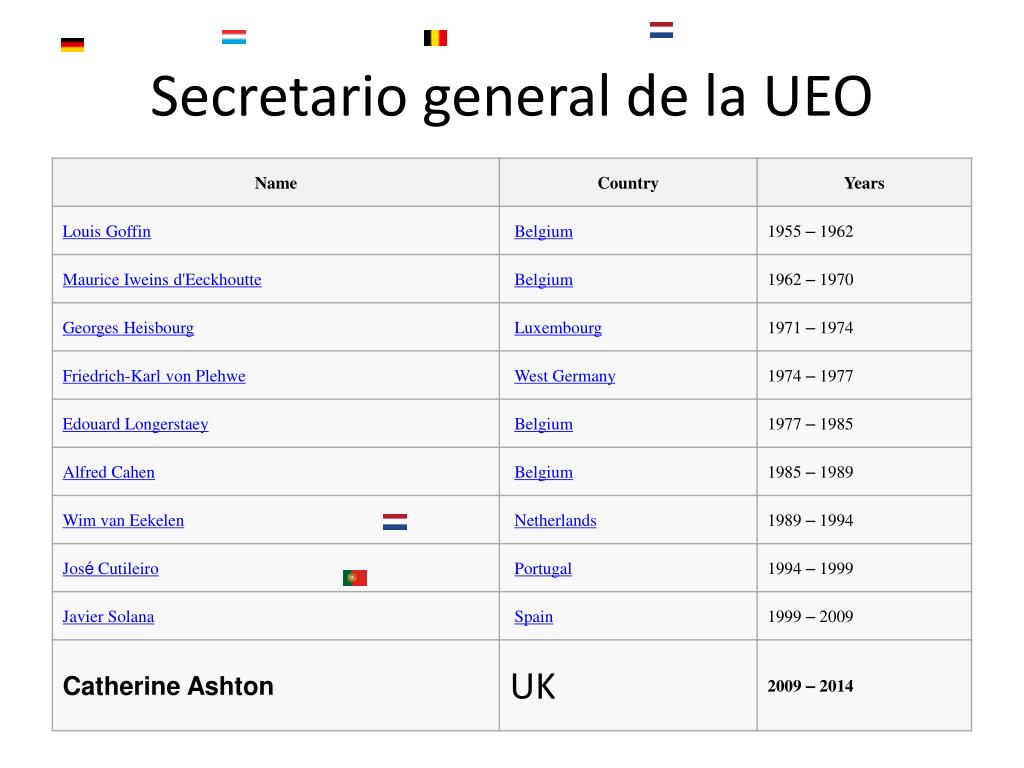The width and height of the screenshot is (1024, 768).
Task: Click the Netherlands flag above the title
Action: 662,30
